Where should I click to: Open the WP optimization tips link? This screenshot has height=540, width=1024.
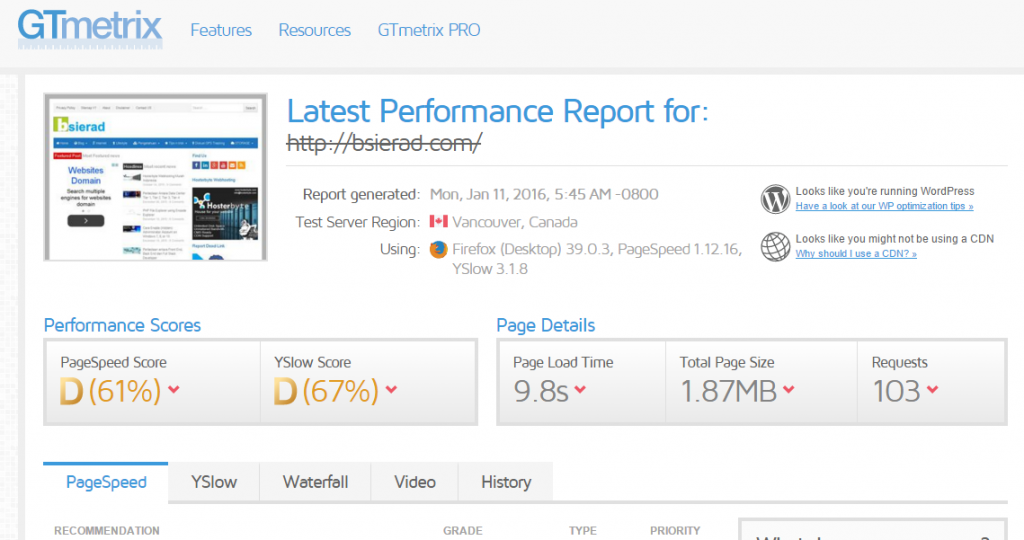click(x=884, y=206)
